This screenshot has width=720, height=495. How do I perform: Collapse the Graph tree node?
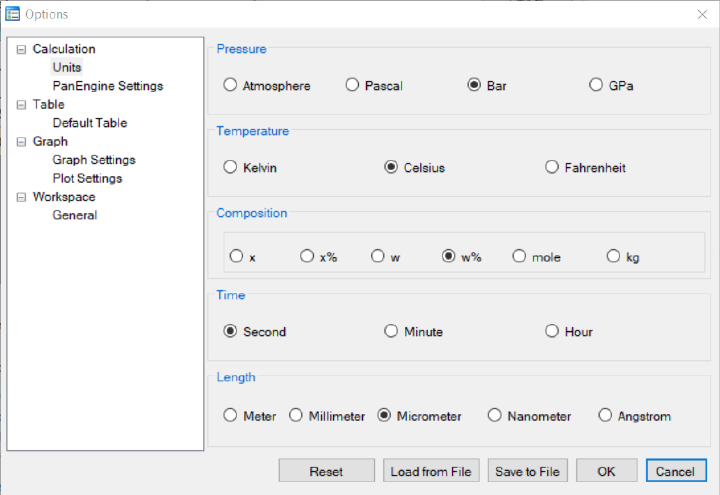coord(21,142)
